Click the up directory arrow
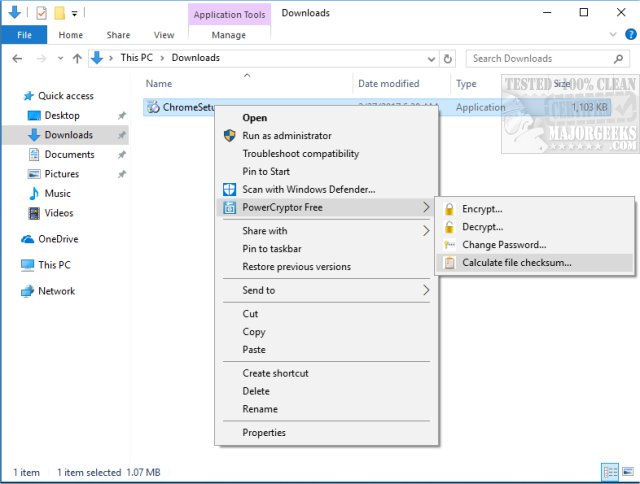Viewport: 640px width, 484px height. (x=76, y=58)
